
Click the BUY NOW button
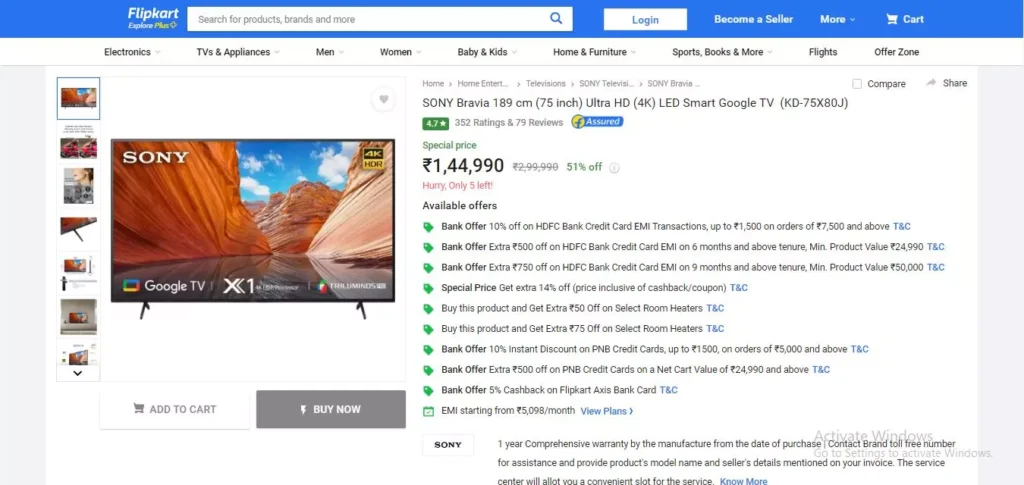click(330, 409)
